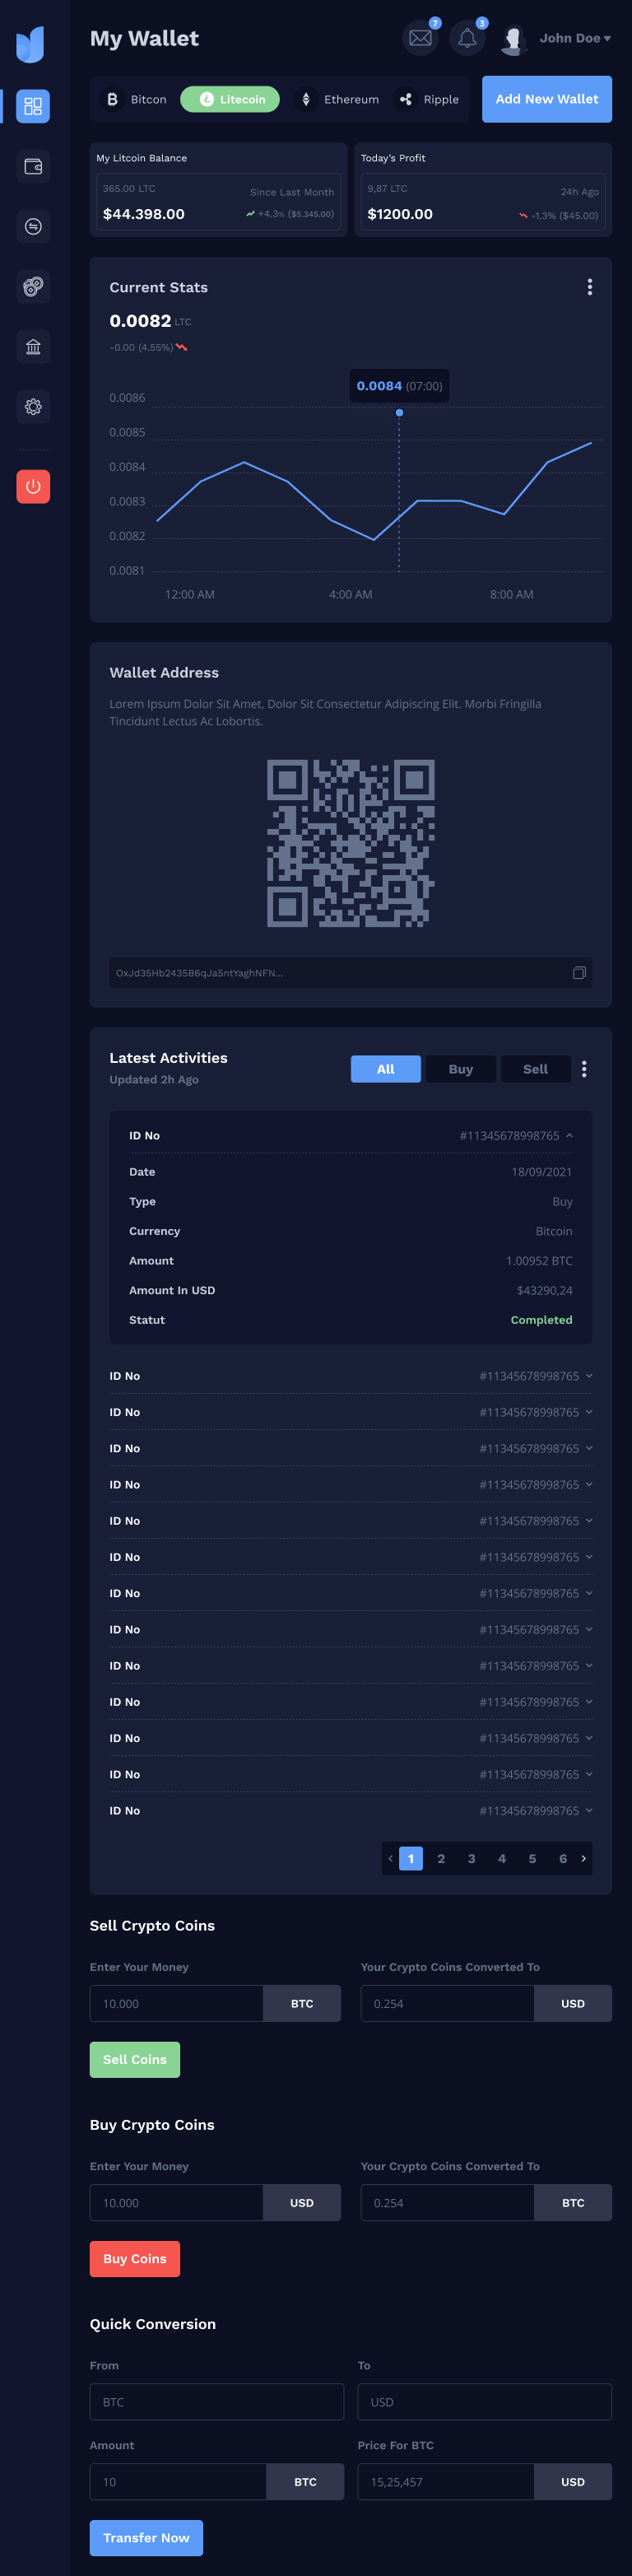Screen dimensions: 632x2576
Task: Switch to the Ripple wallet tab
Action: (x=429, y=99)
